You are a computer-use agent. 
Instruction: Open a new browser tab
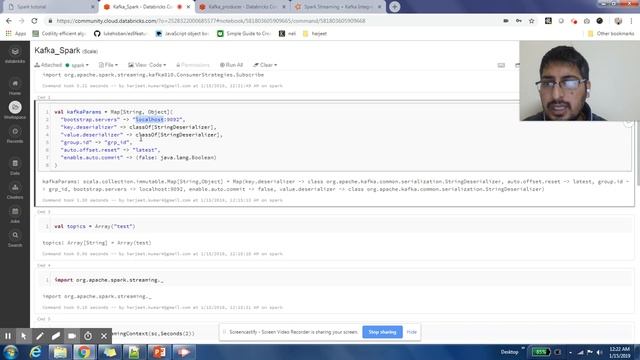pyautogui.click(x=395, y=7)
